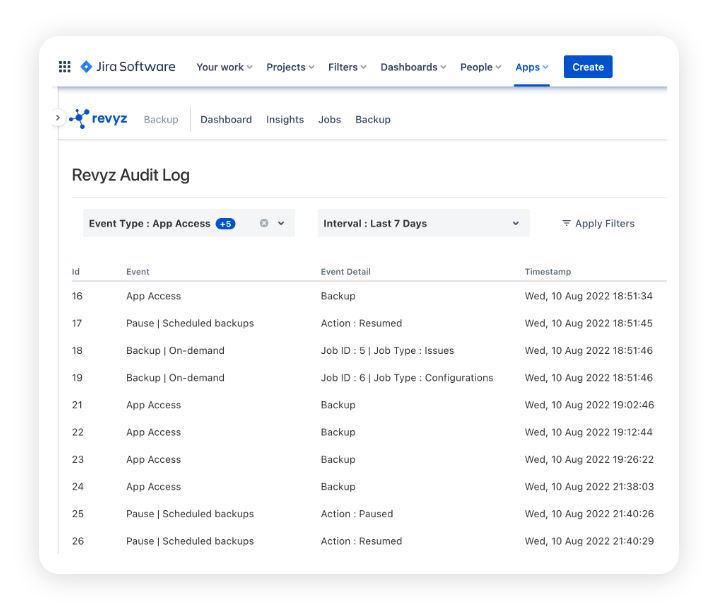This screenshot has height=616, width=718.
Task: Click the Revyz logo
Action: (99, 119)
